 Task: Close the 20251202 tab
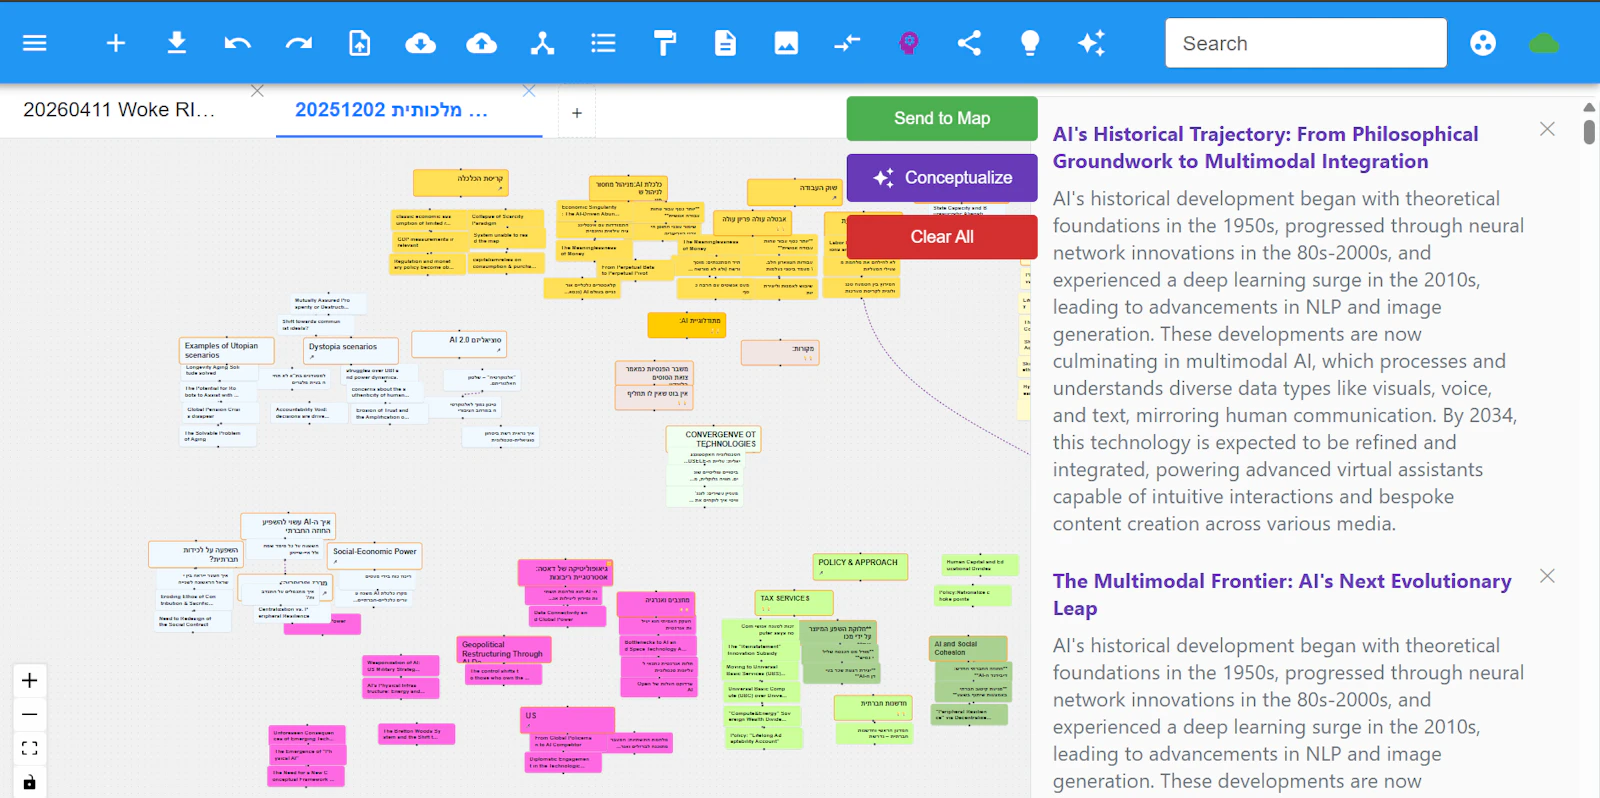coord(529,91)
